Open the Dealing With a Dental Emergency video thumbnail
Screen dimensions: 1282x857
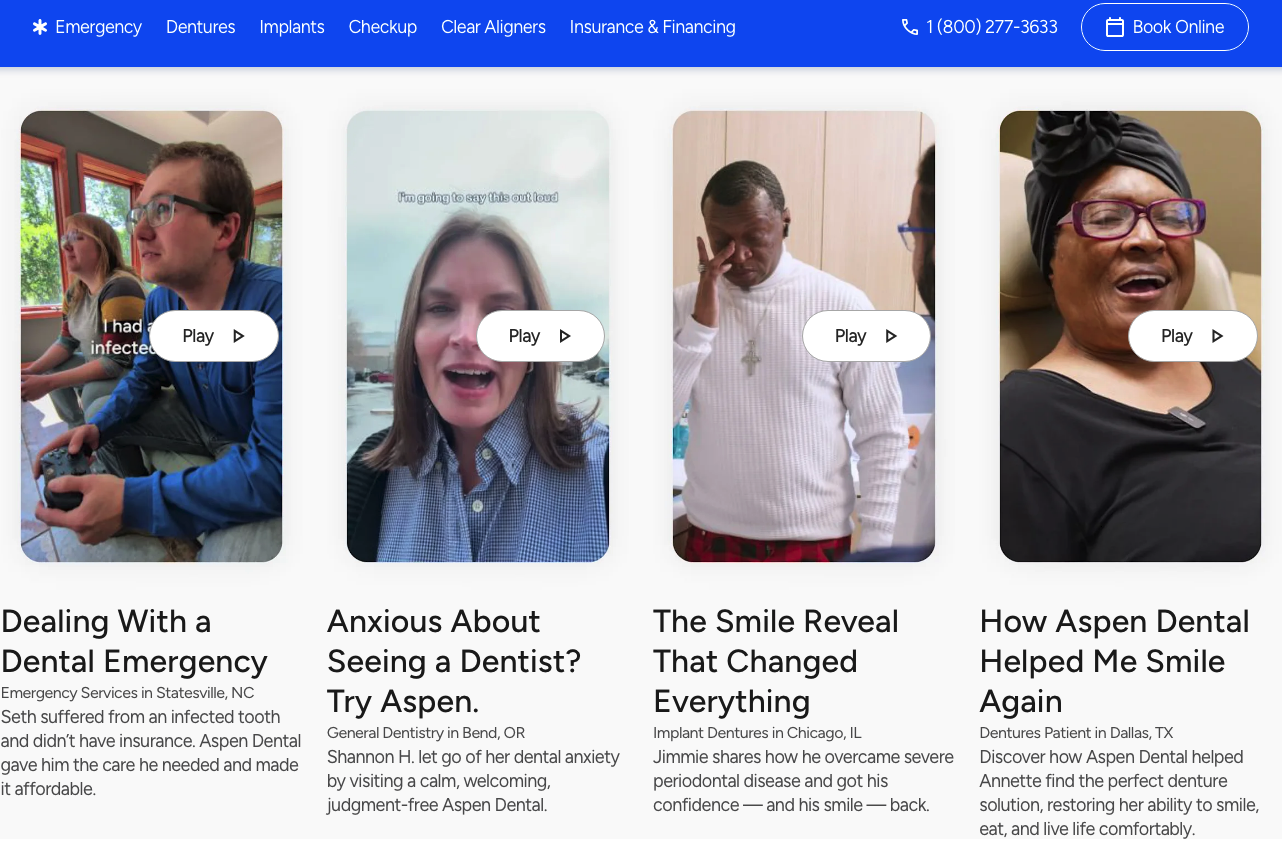click(x=152, y=336)
